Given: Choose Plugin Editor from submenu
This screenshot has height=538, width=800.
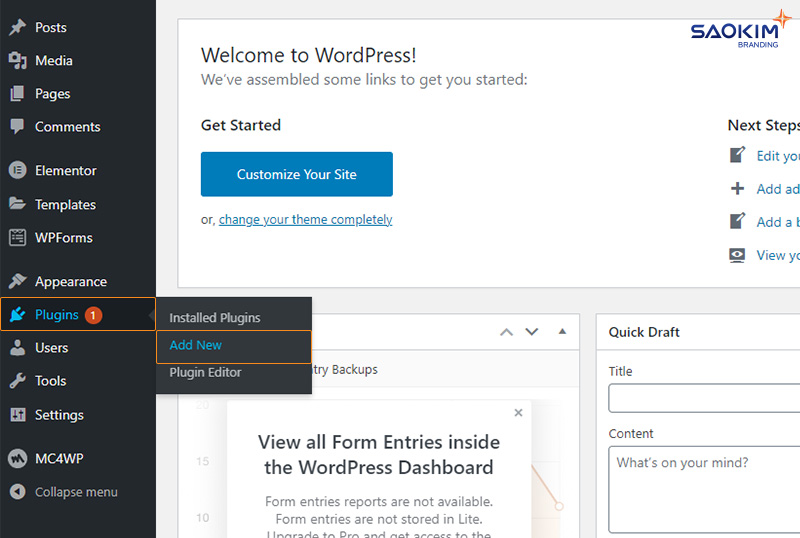Looking at the screenshot, I should click(x=205, y=372).
